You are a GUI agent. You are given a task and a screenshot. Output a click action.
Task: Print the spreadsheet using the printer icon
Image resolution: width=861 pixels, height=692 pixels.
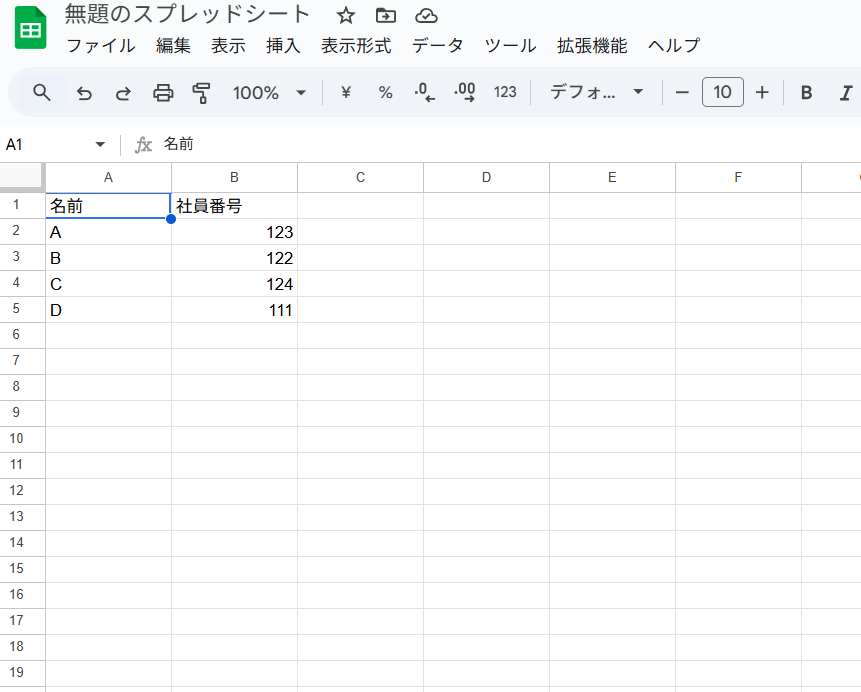[163, 93]
